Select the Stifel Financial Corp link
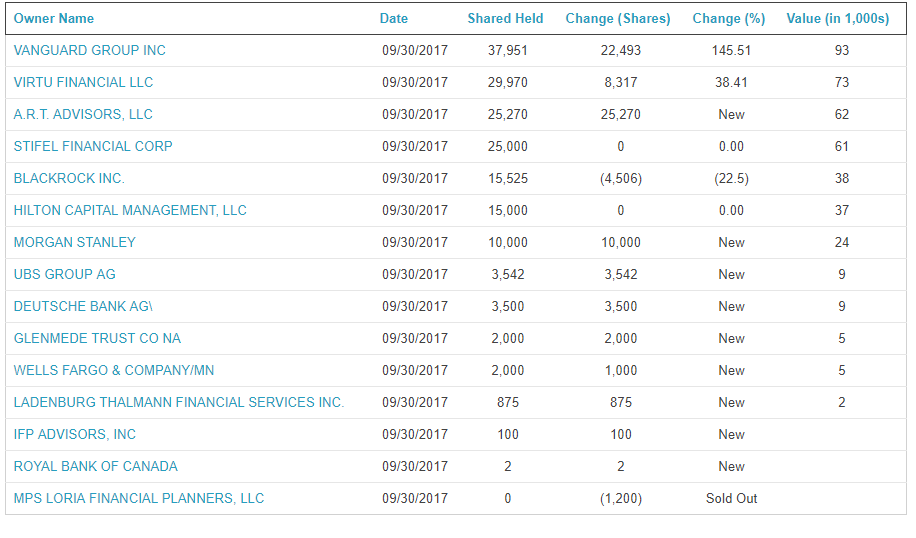Viewport: 916px width, 538px height. [x=93, y=146]
